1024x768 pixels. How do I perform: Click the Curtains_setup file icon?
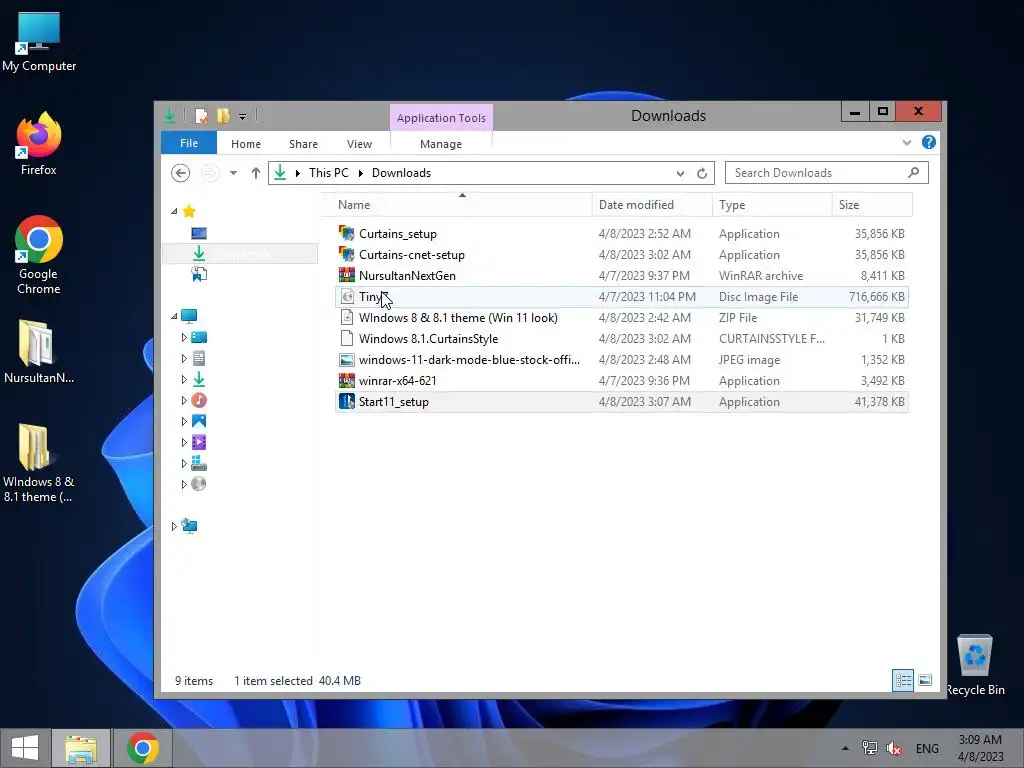click(x=347, y=233)
